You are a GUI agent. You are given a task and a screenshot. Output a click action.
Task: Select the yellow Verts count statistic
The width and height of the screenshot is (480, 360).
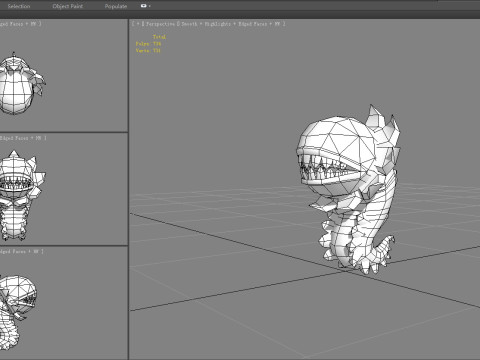pos(148,51)
